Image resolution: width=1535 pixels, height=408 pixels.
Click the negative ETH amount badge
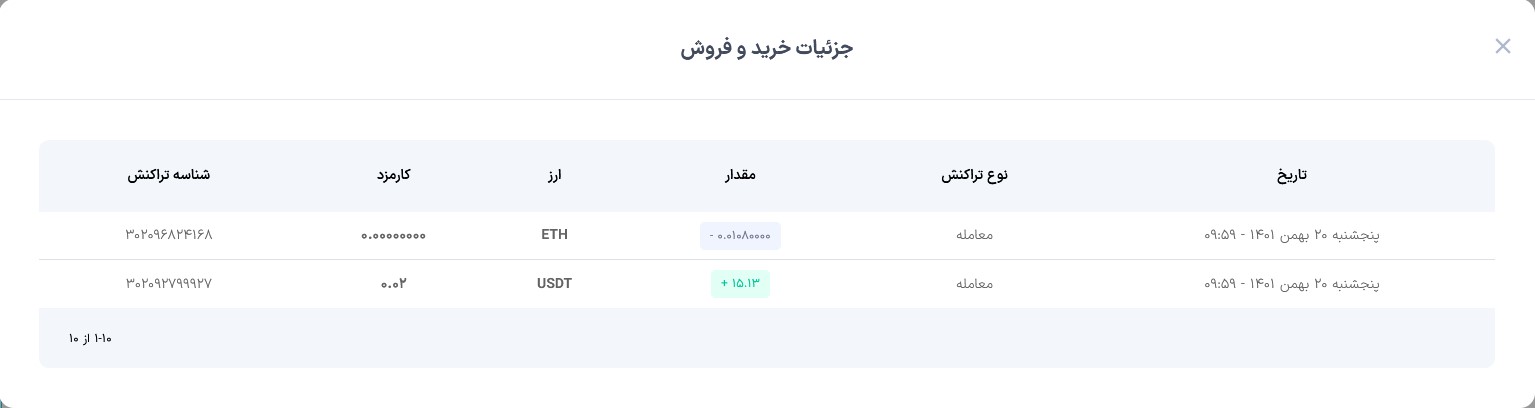(x=740, y=236)
